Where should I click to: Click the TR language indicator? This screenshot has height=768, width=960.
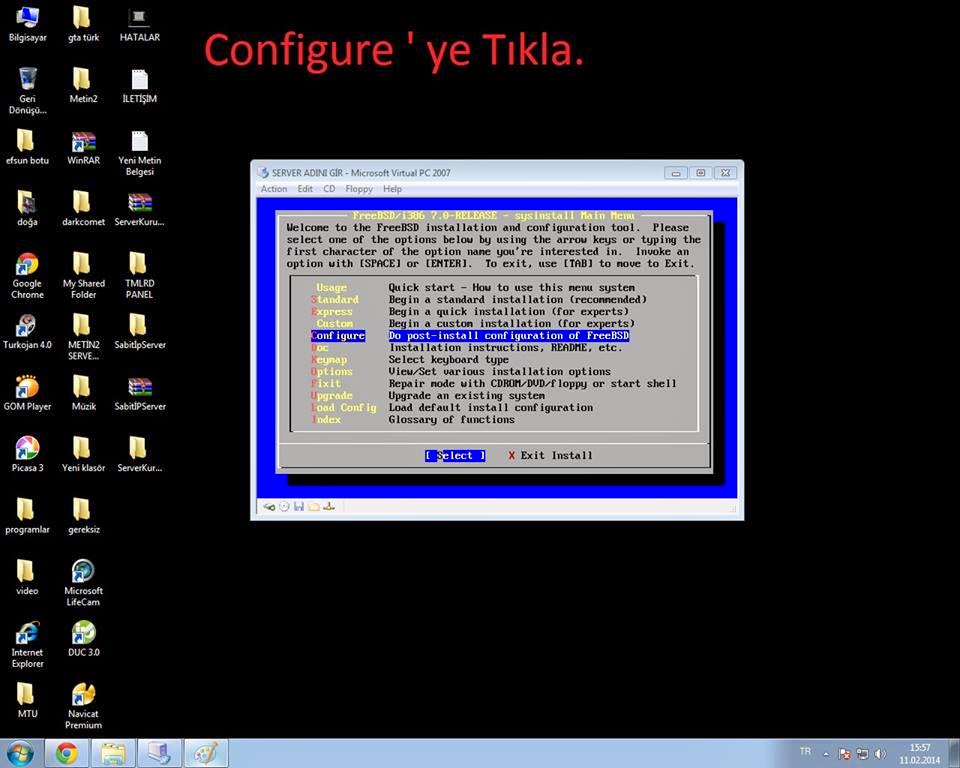[805, 751]
